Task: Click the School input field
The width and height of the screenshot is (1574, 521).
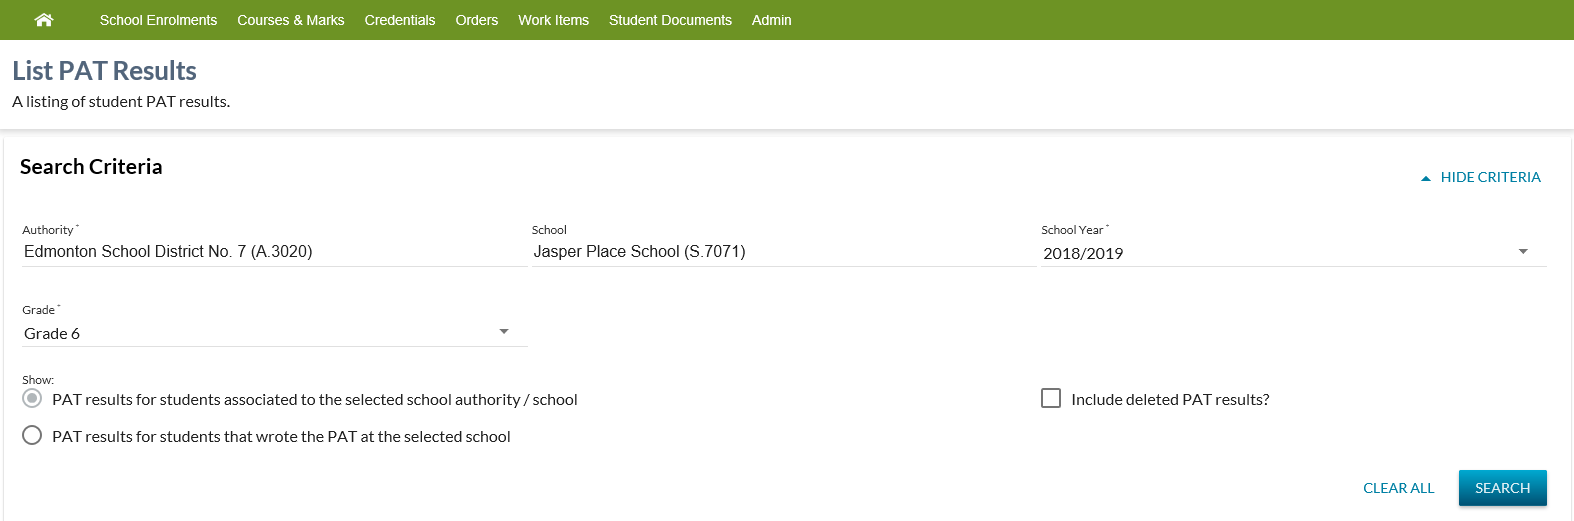Action: tap(782, 252)
